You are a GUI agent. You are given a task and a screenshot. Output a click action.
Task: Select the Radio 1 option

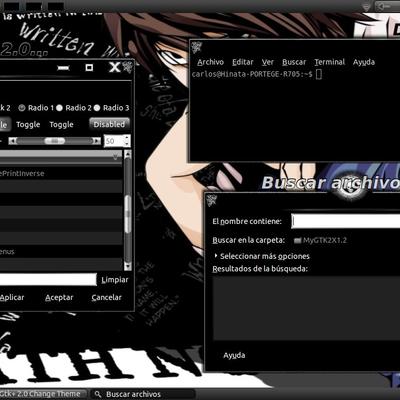[x=36, y=108]
